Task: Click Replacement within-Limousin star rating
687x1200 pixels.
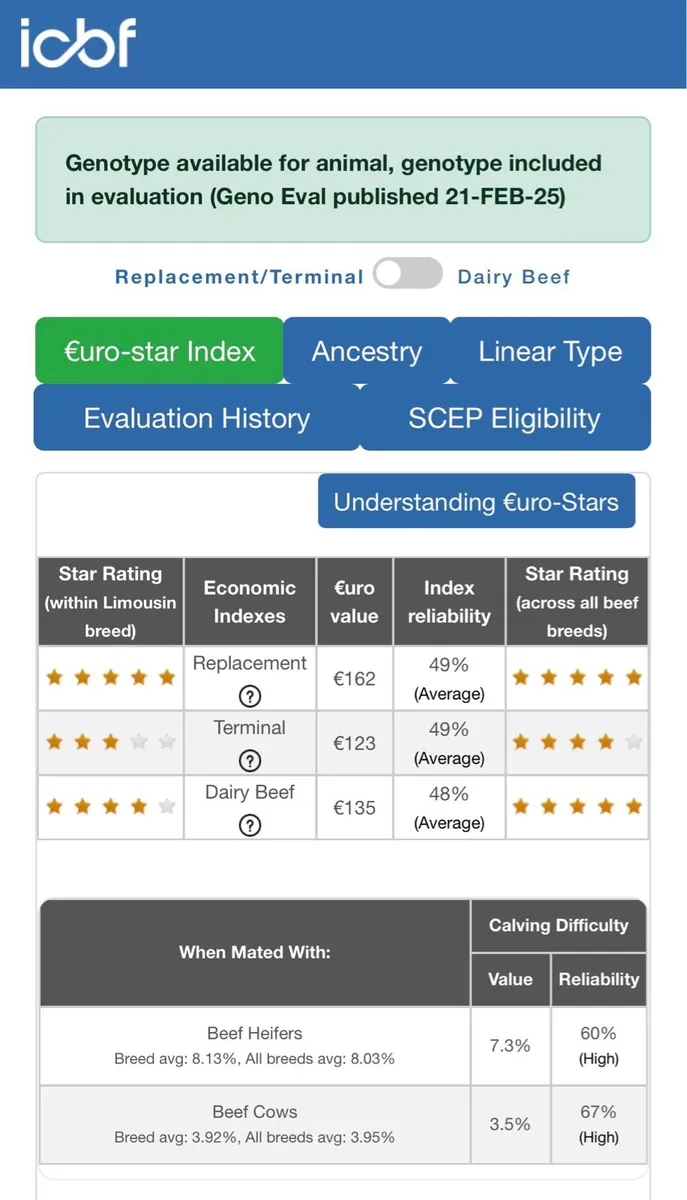Action: tap(111, 678)
